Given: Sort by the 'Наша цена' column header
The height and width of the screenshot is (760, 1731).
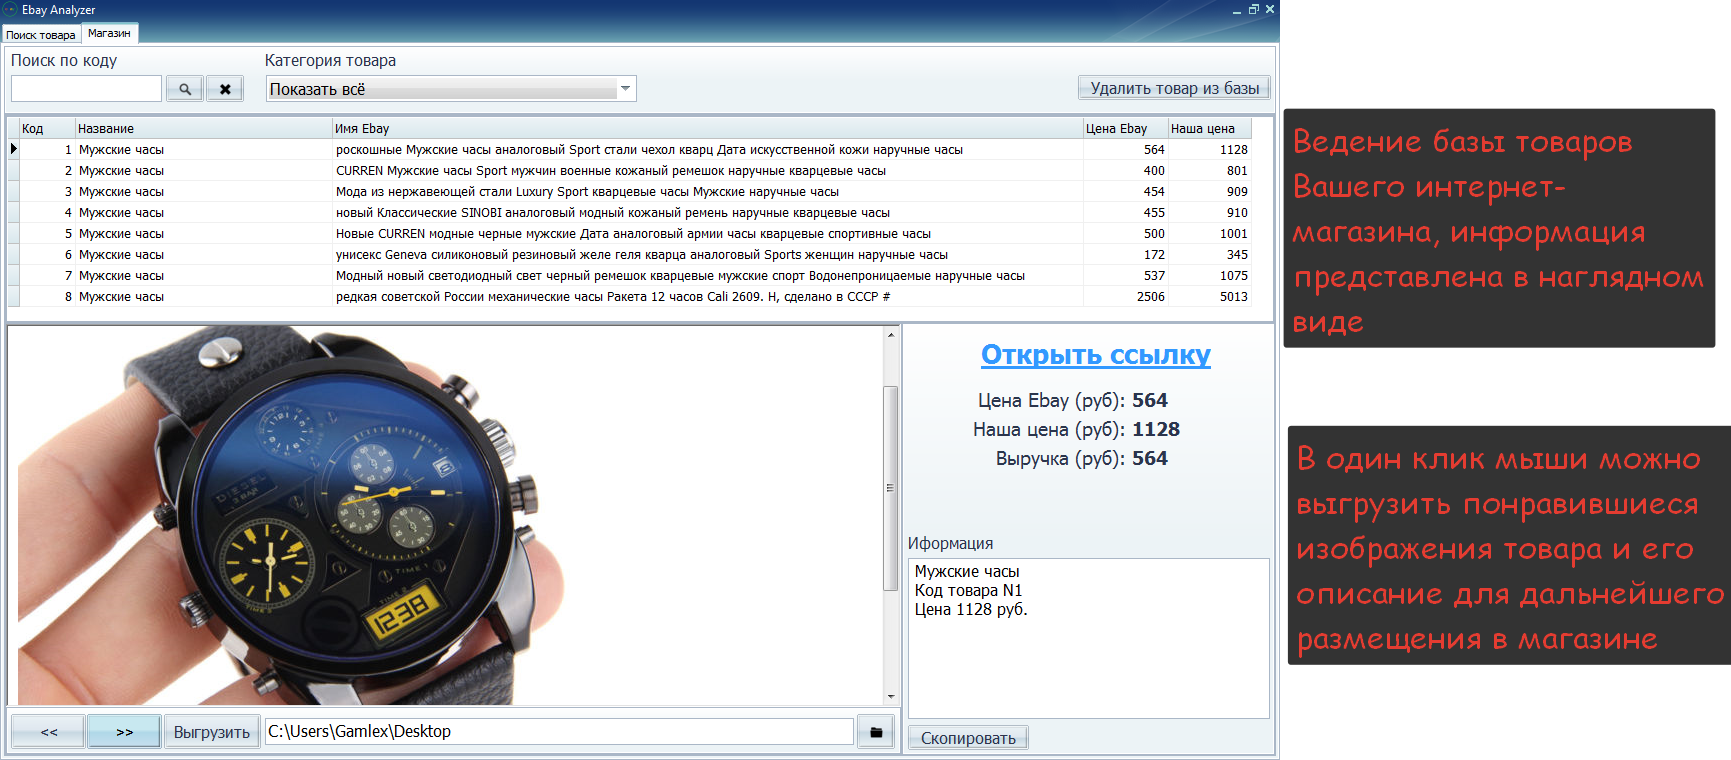Looking at the screenshot, I should pos(1210,128).
